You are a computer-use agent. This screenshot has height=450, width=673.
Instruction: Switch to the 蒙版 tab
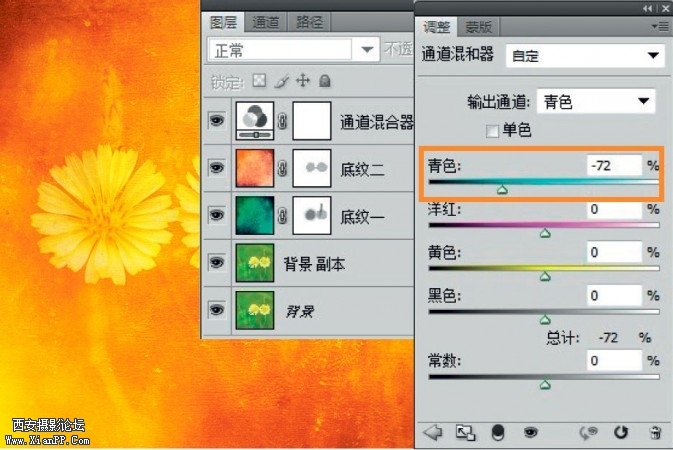pyautogui.click(x=480, y=27)
